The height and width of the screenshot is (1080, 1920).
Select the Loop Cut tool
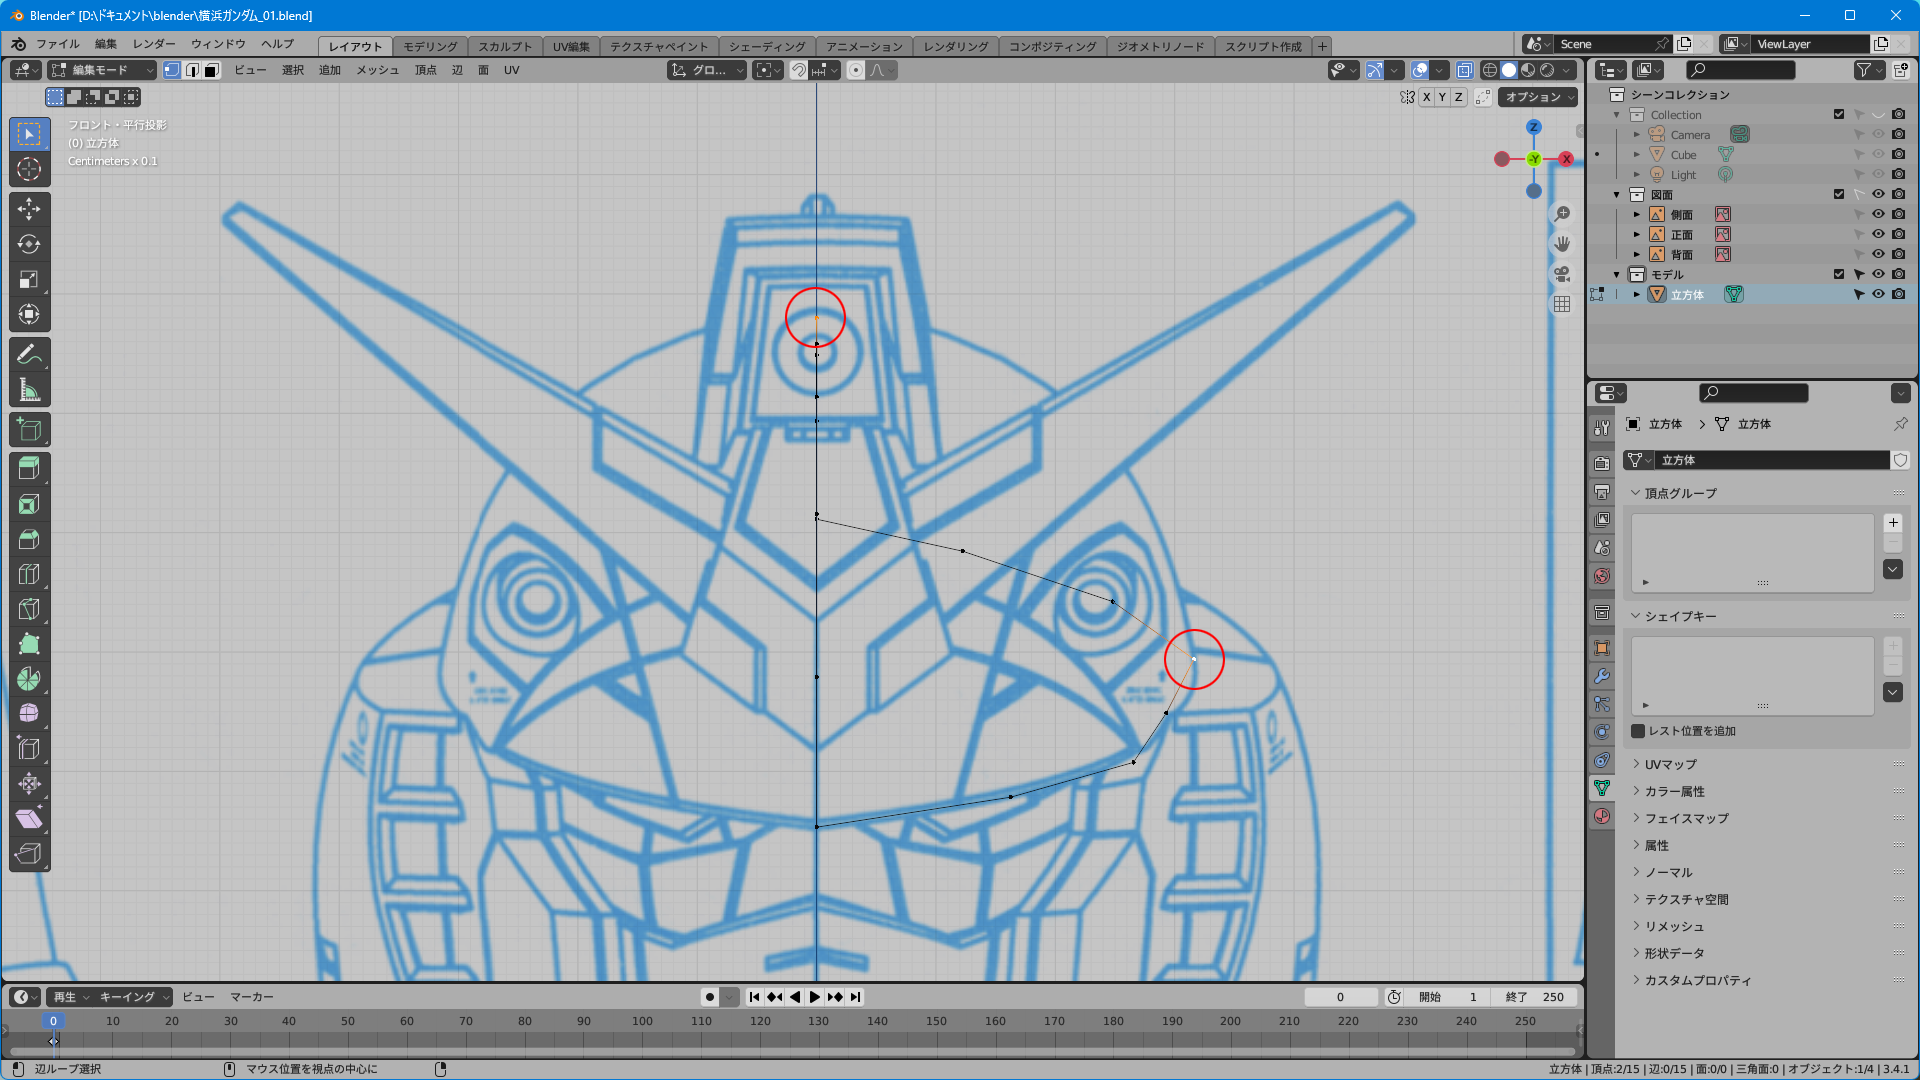pyautogui.click(x=29, y=574)
